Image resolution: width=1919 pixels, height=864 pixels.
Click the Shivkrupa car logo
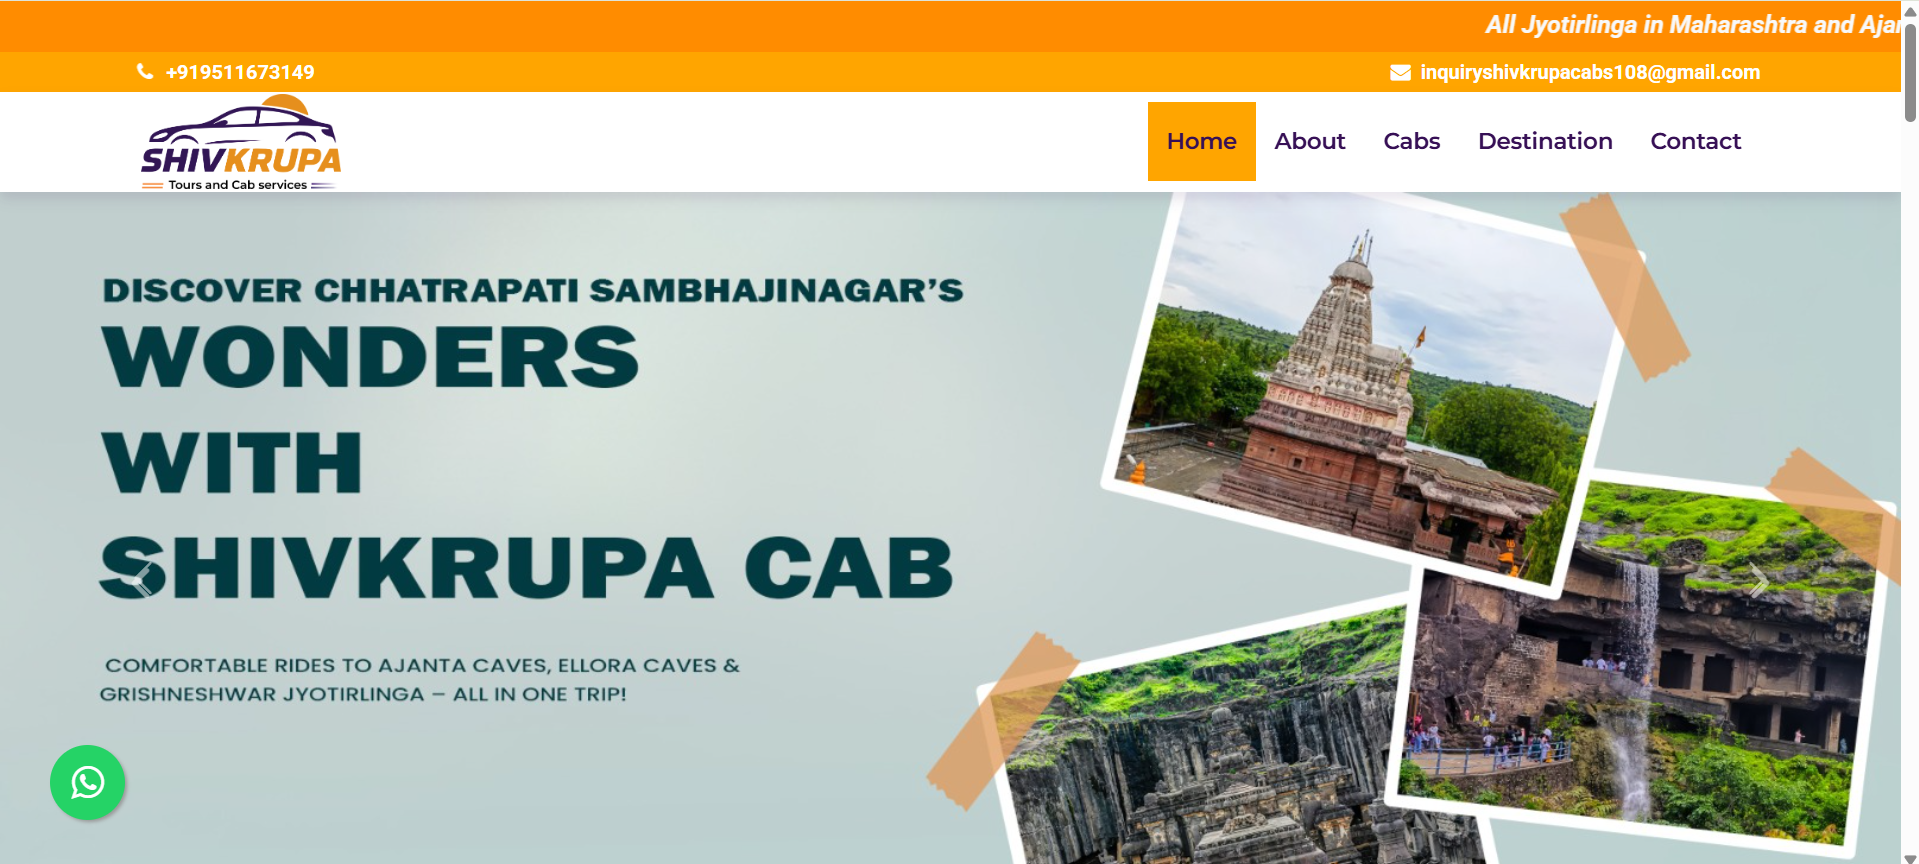click(x=241, y=143)
